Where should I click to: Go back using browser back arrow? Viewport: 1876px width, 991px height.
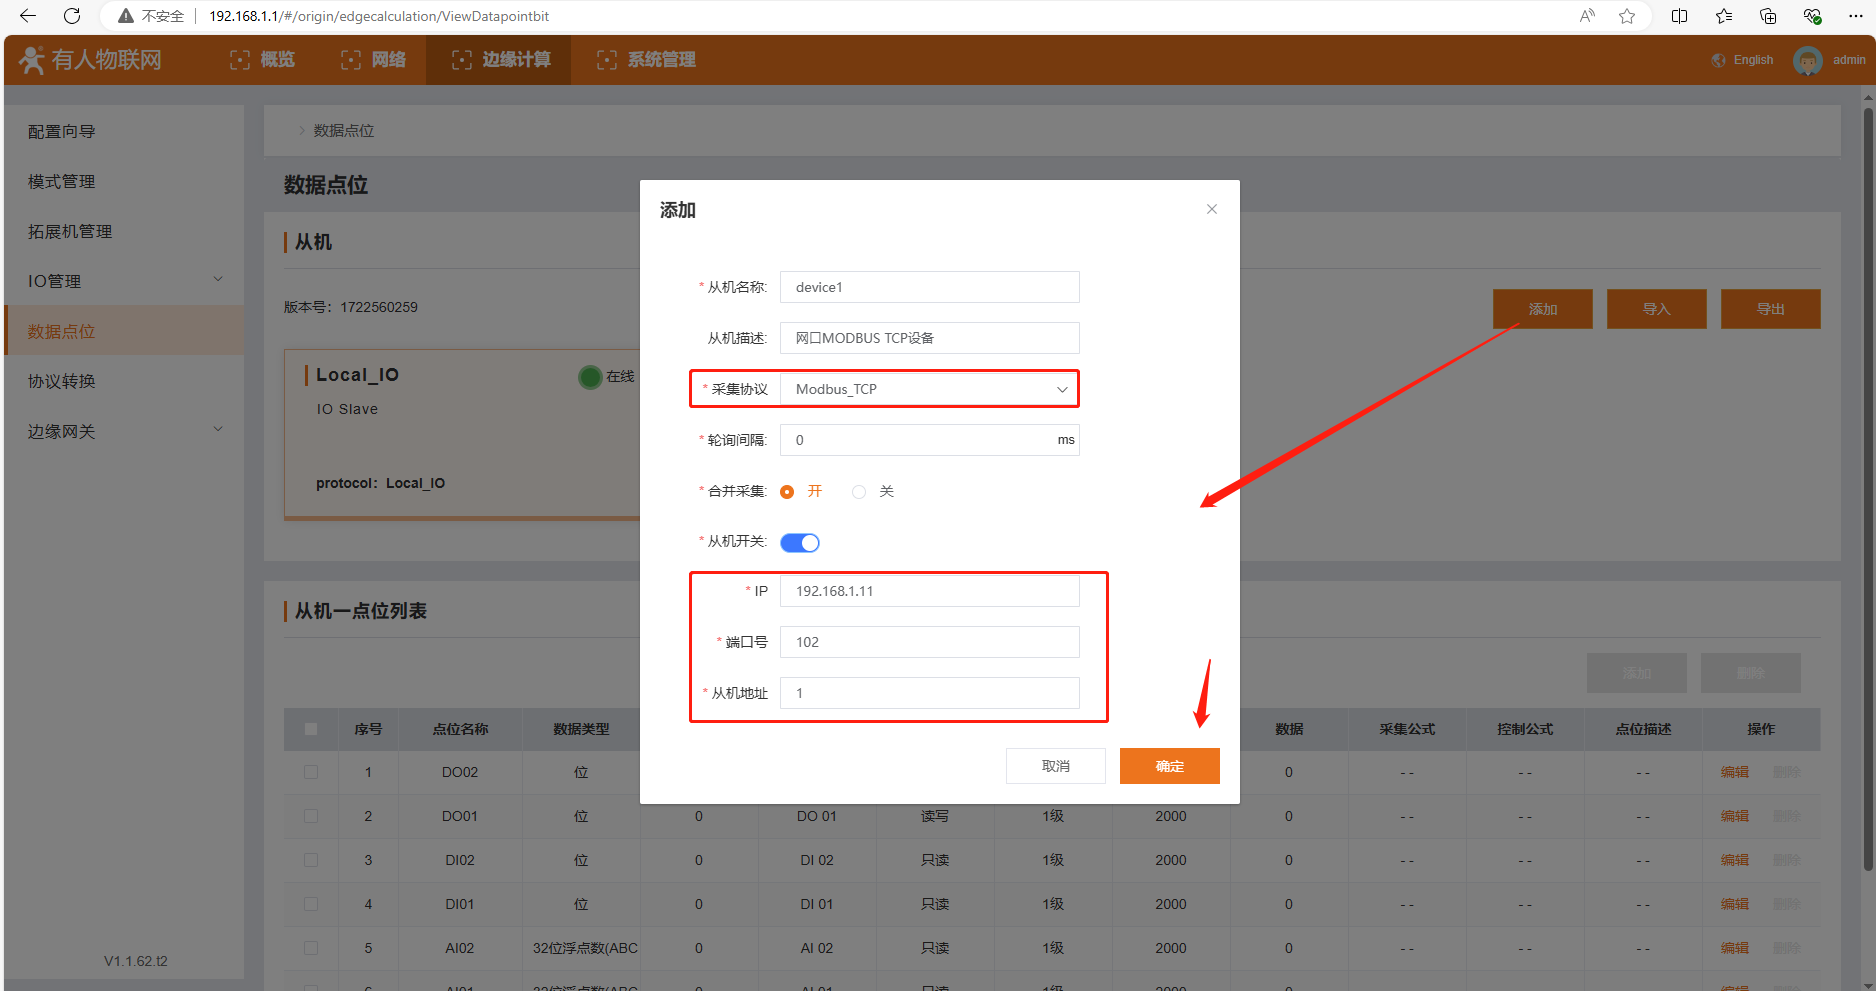coord(28,16)
